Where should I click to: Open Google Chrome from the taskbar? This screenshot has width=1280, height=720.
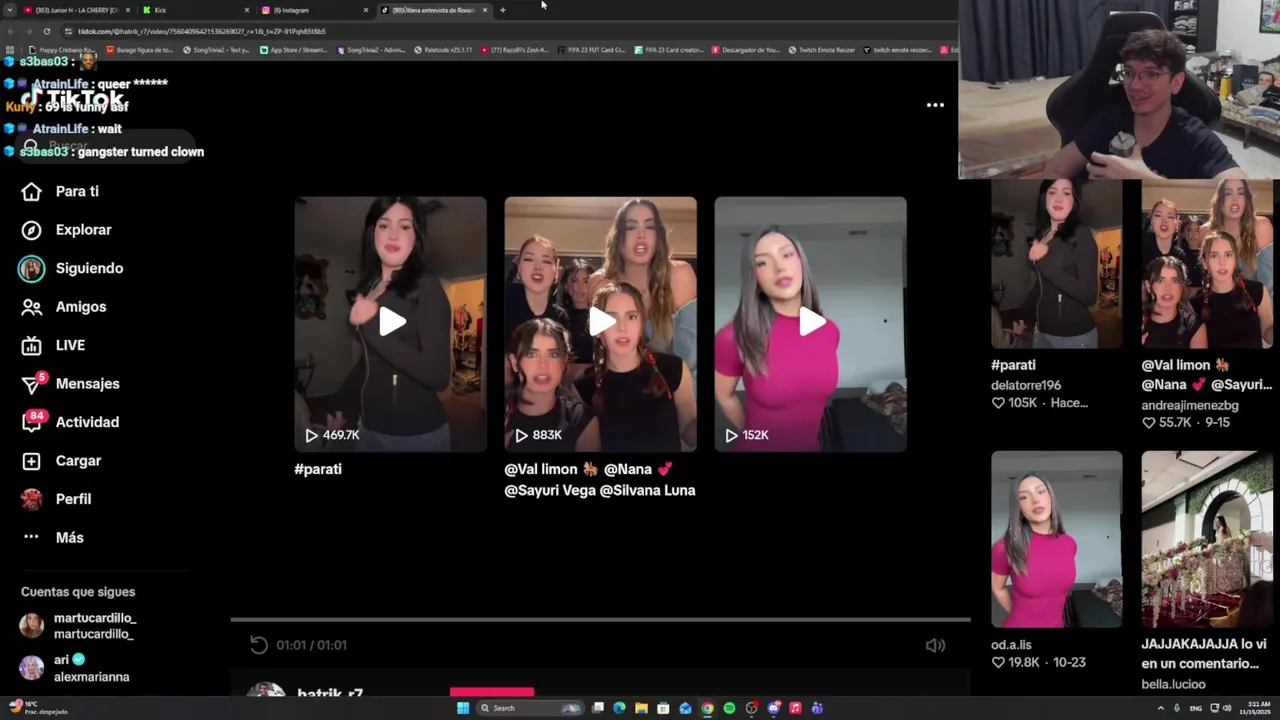[707, 708]
